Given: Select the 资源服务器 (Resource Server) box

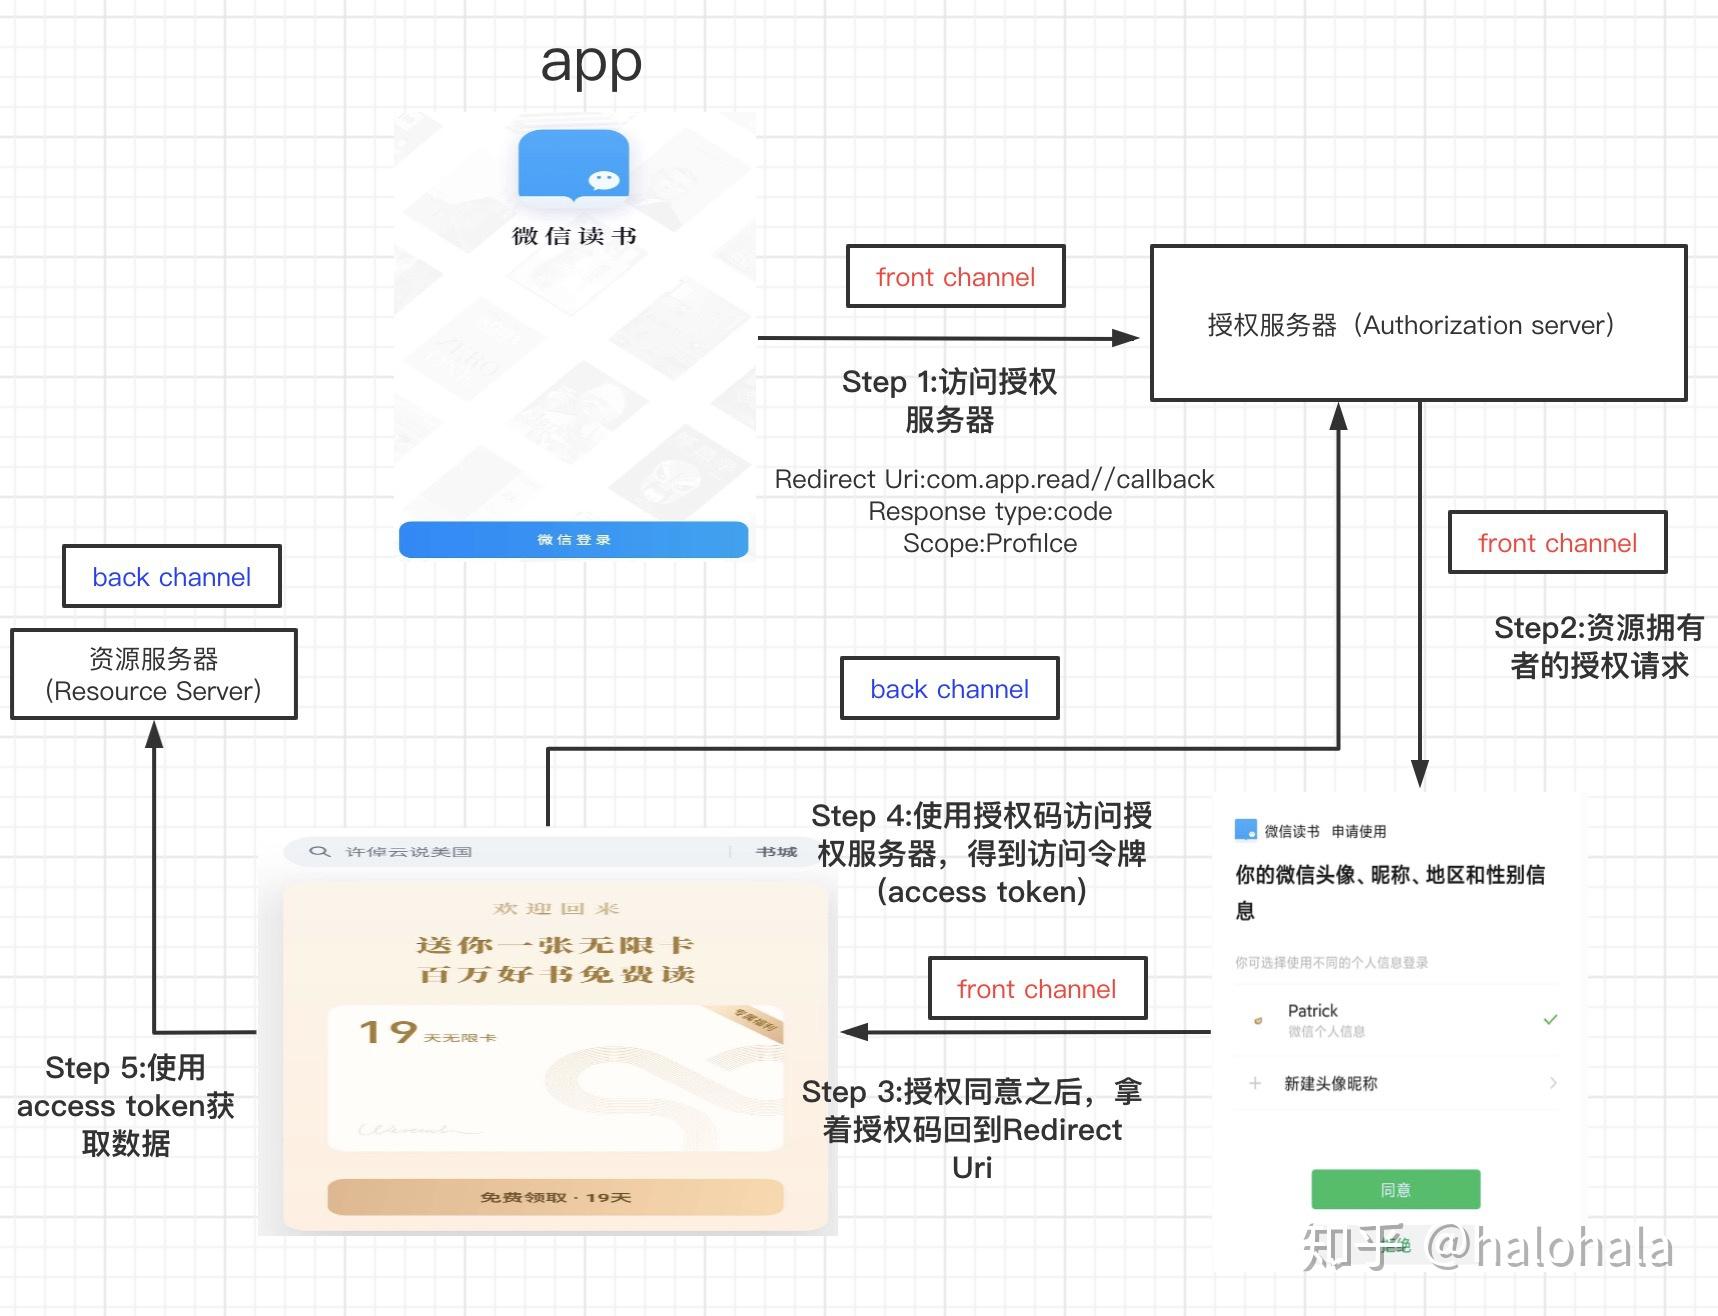Looking at the screenshot, I should [x=154, y=674].
